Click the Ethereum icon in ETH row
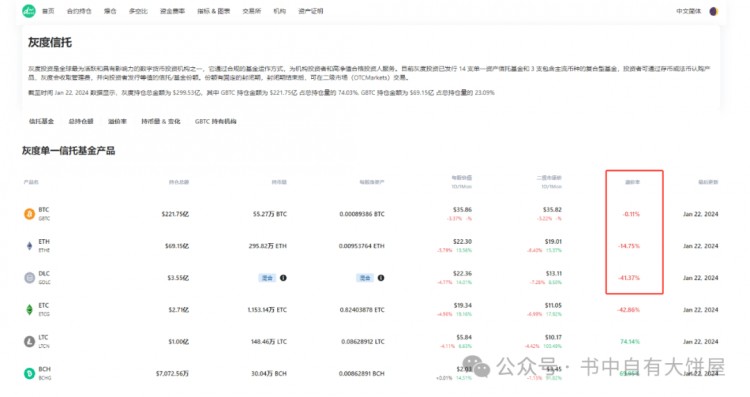Screen dimensions: 750x397 coord(29,246)
